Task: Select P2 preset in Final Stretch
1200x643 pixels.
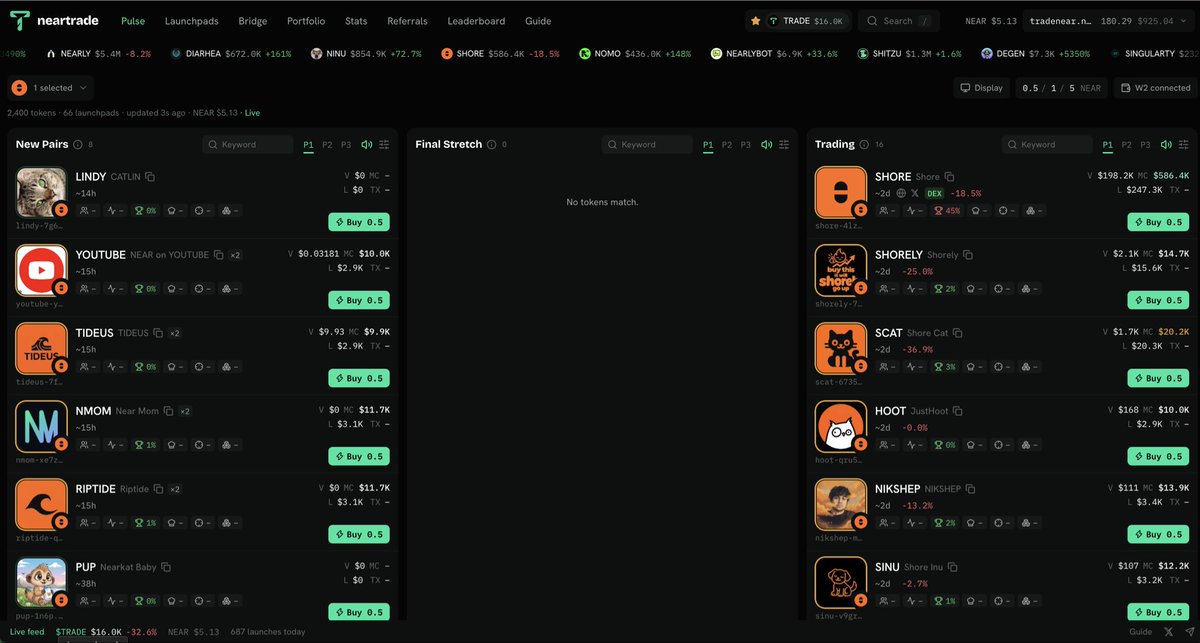Action: point(727,145)
